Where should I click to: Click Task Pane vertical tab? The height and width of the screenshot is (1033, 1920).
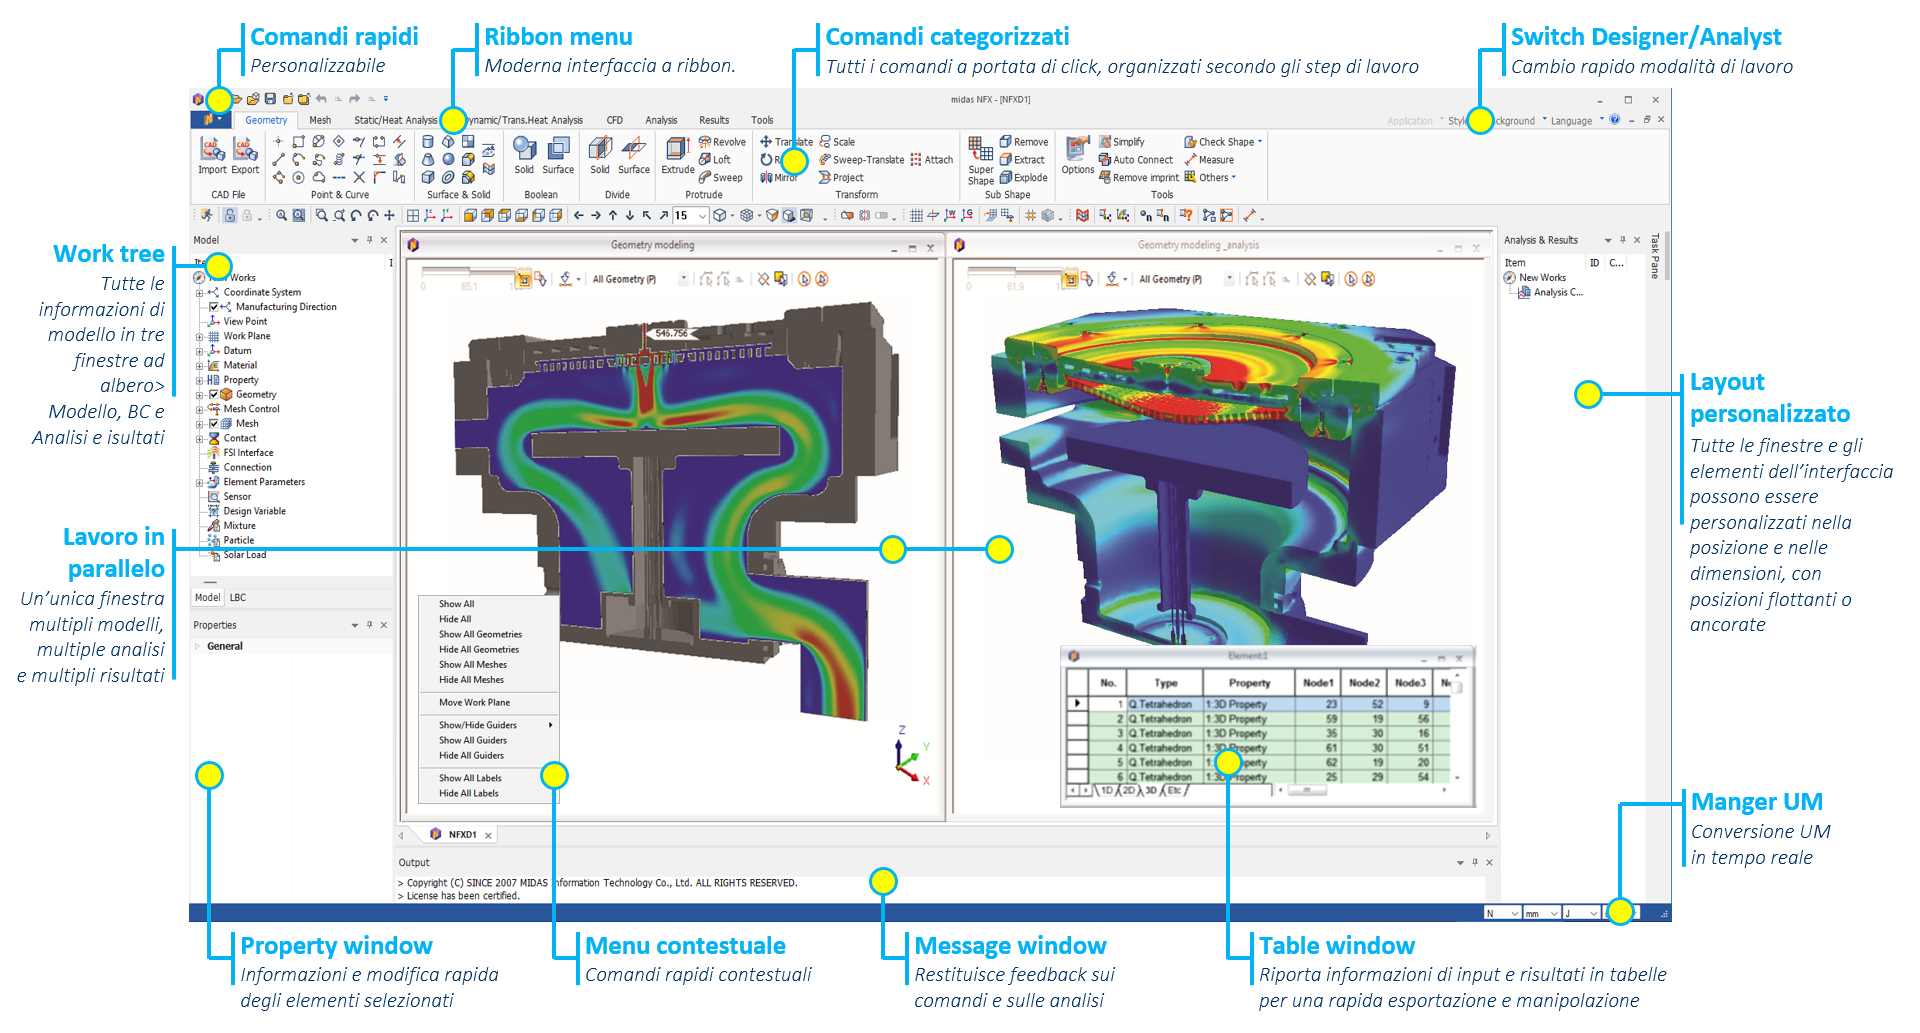click(1655, 256)
